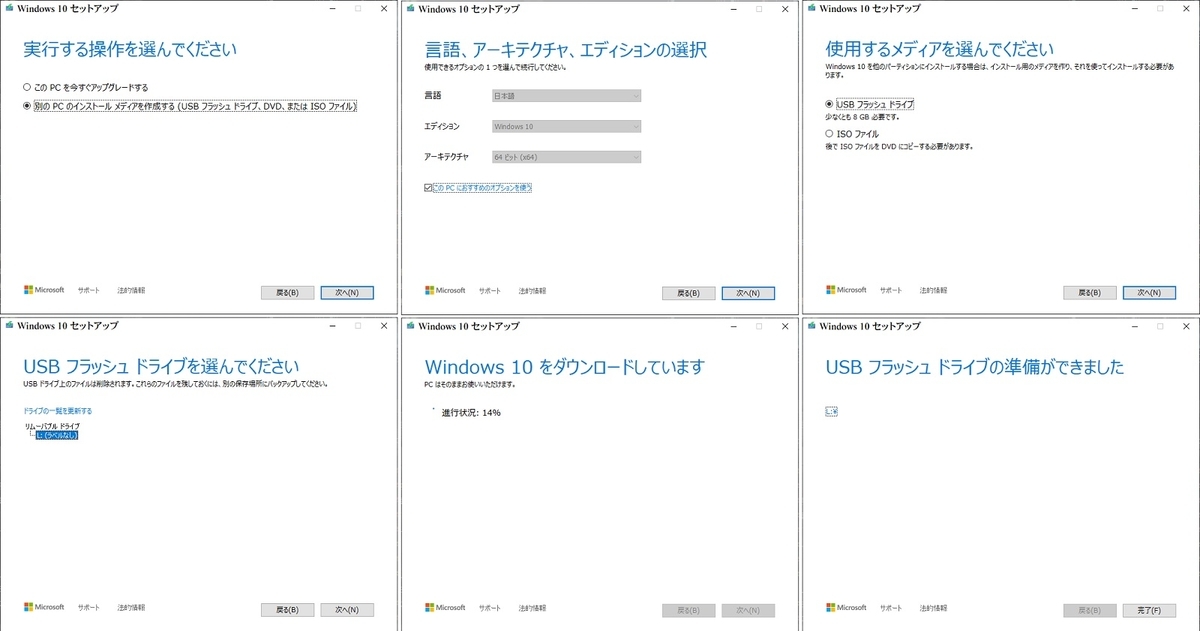1200x631 pixels.
Task: Open サポート link in the 使用するメディア window
Action: (891, 290)
